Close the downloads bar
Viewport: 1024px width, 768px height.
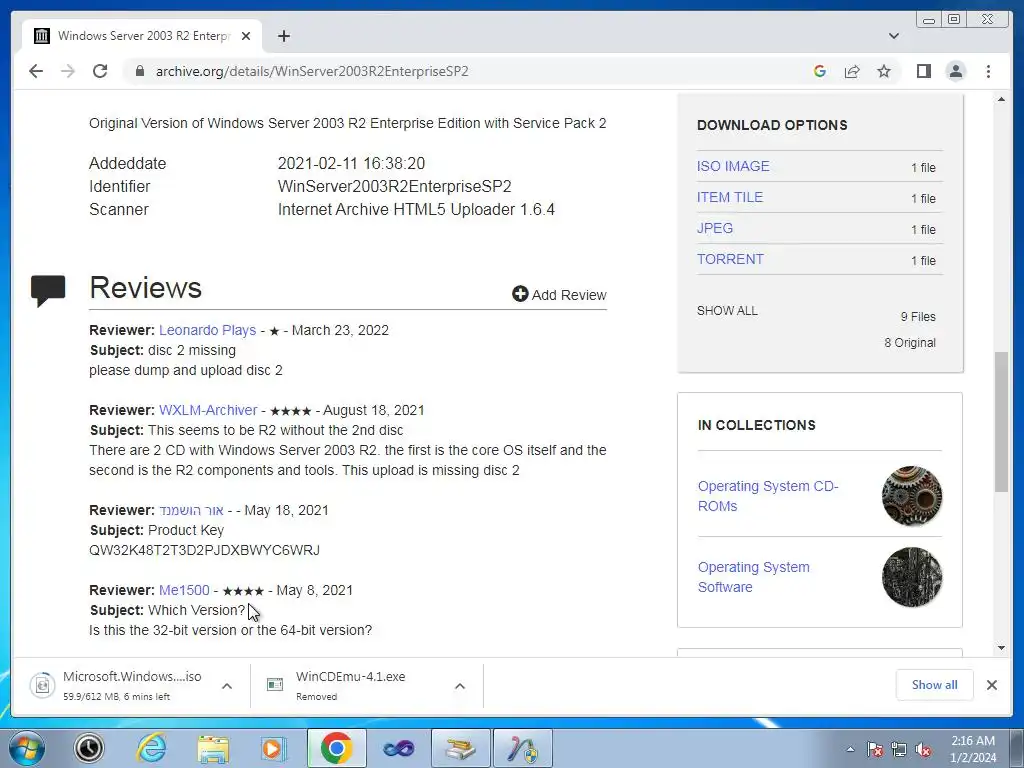point(991,685)
